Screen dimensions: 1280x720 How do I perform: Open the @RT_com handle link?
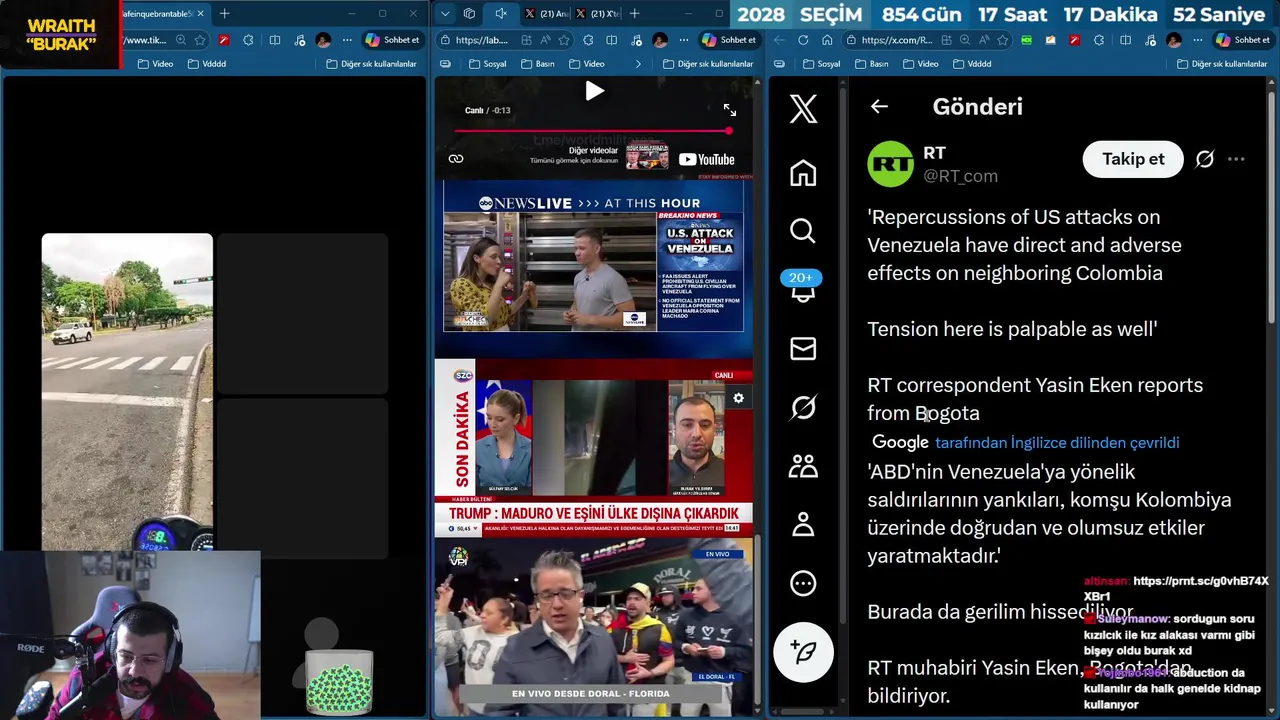click(x=960, y=176)
